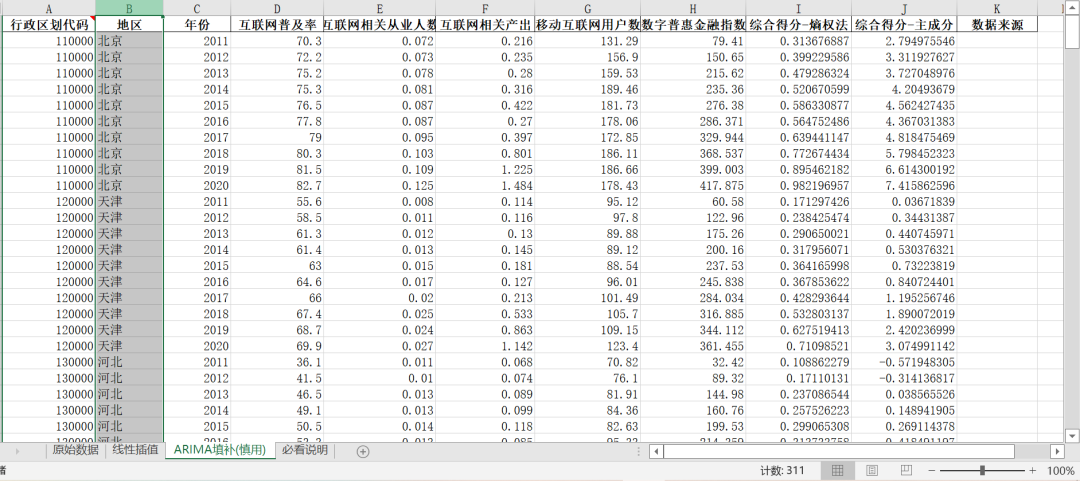Click the 移动互联网用户数 header cell
This screenshot has width=1080, height=481.
pos(587,25)
